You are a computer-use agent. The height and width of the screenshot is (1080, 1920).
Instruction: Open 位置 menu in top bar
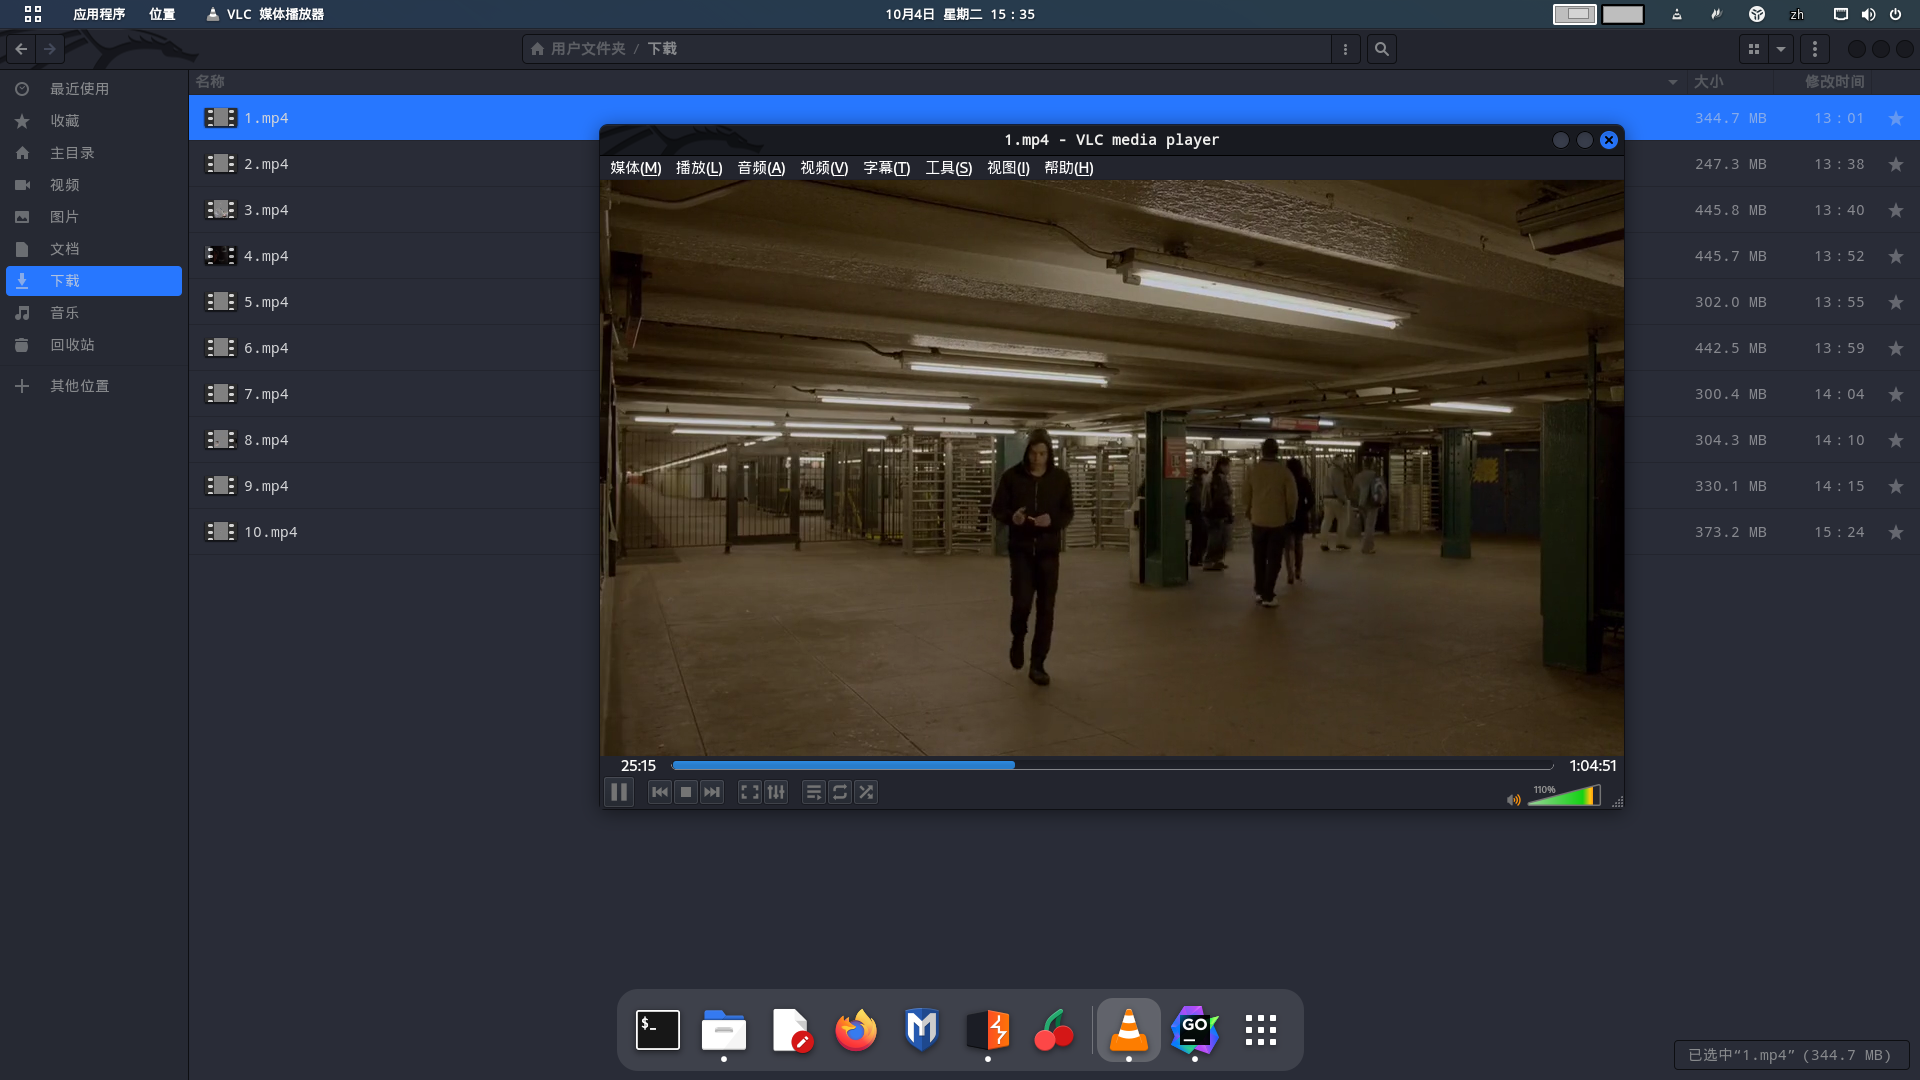[162, 14]
